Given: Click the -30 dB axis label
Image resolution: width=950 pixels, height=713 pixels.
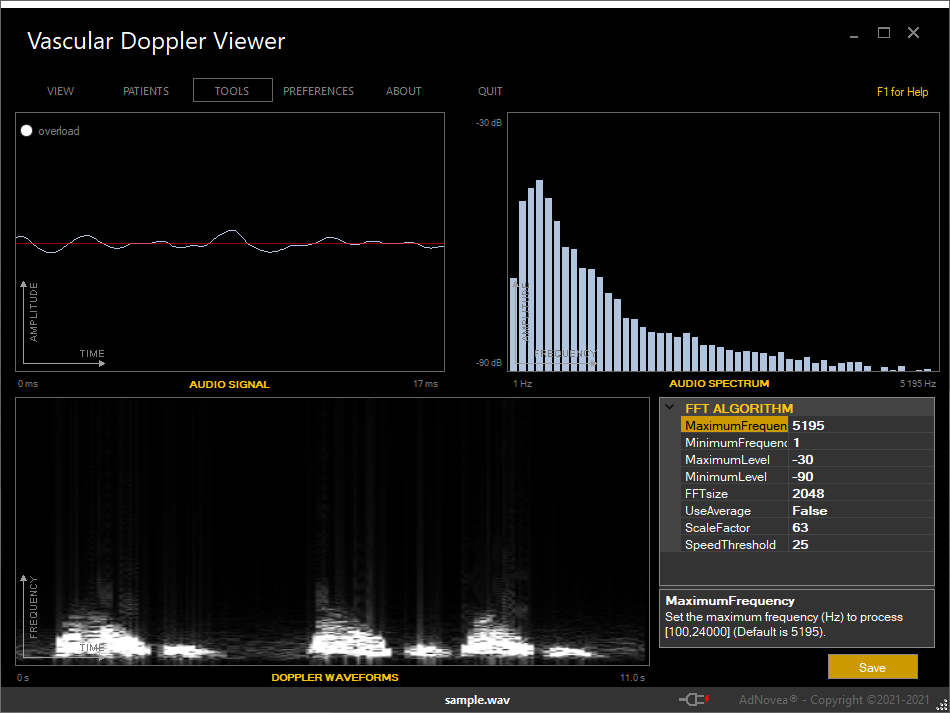Looking at the screenshot, I should tap(489, 123).
